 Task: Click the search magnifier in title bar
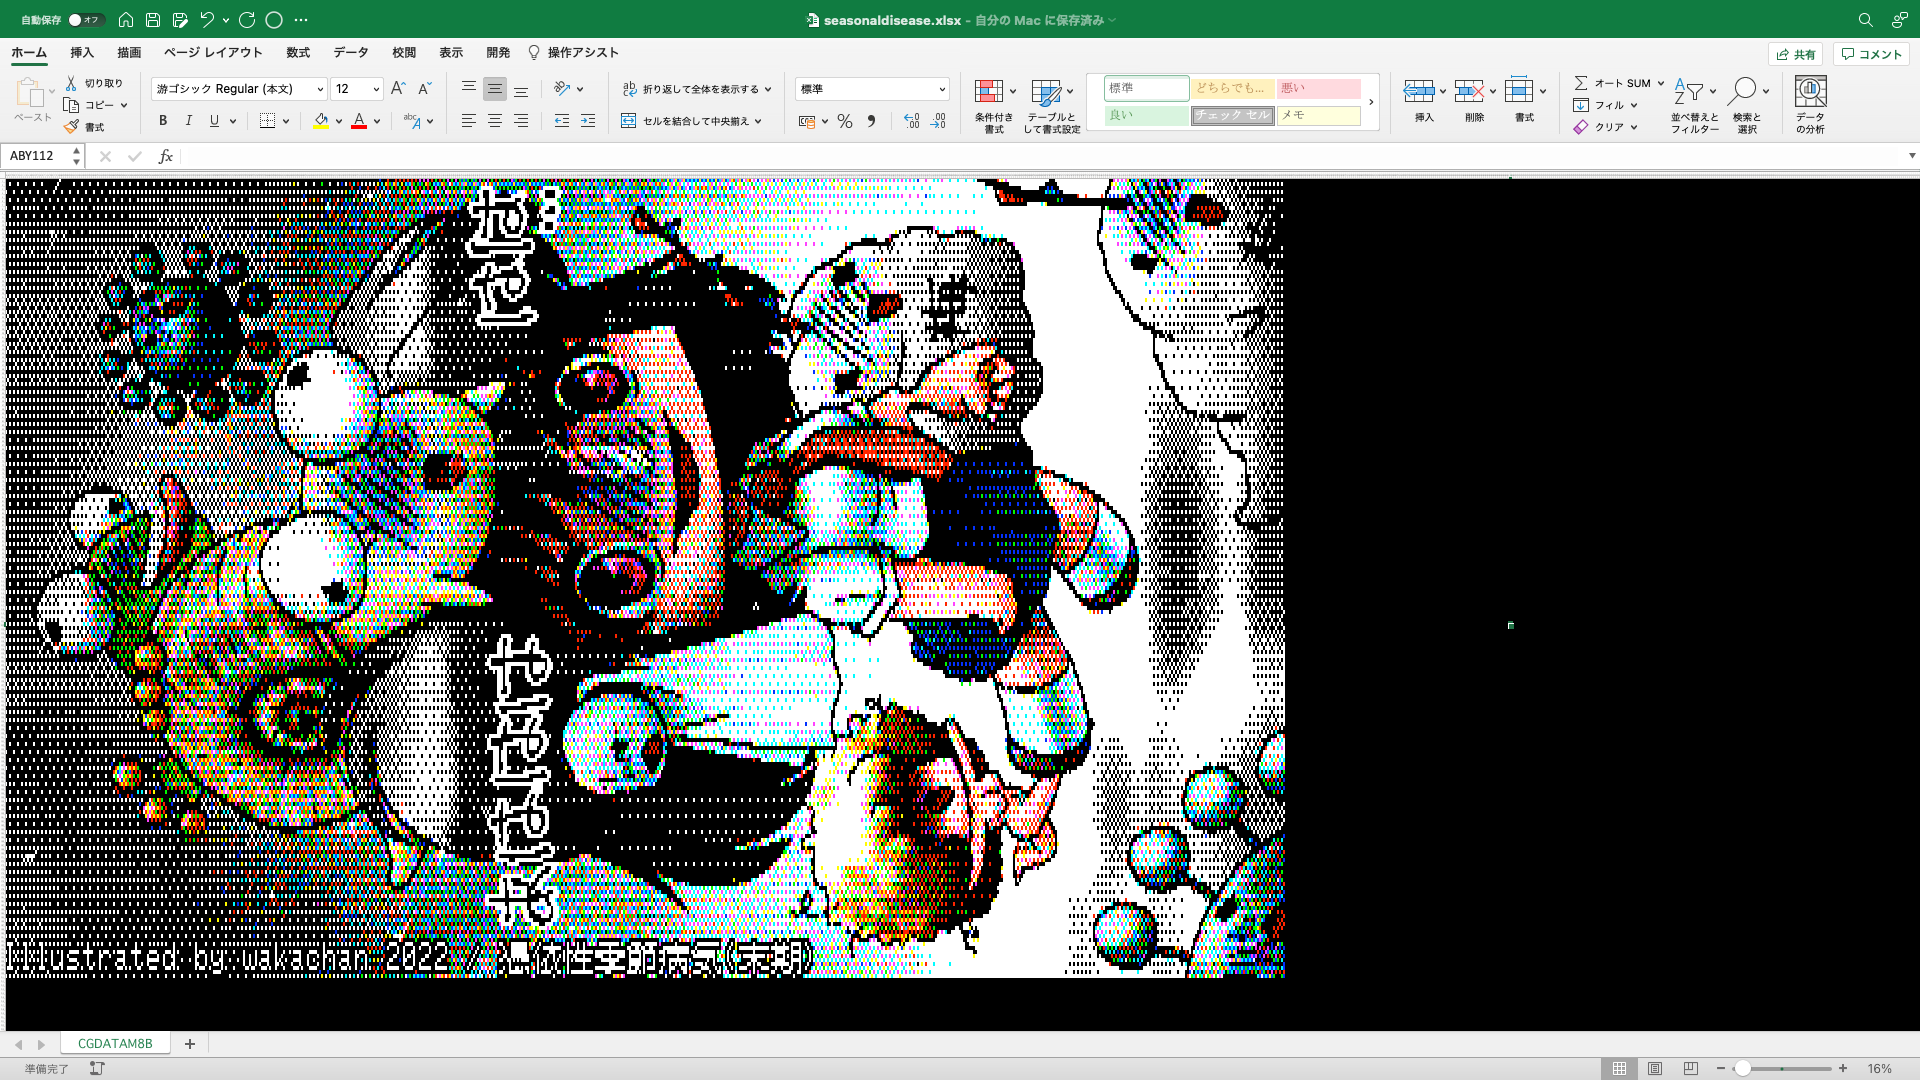1866,20
